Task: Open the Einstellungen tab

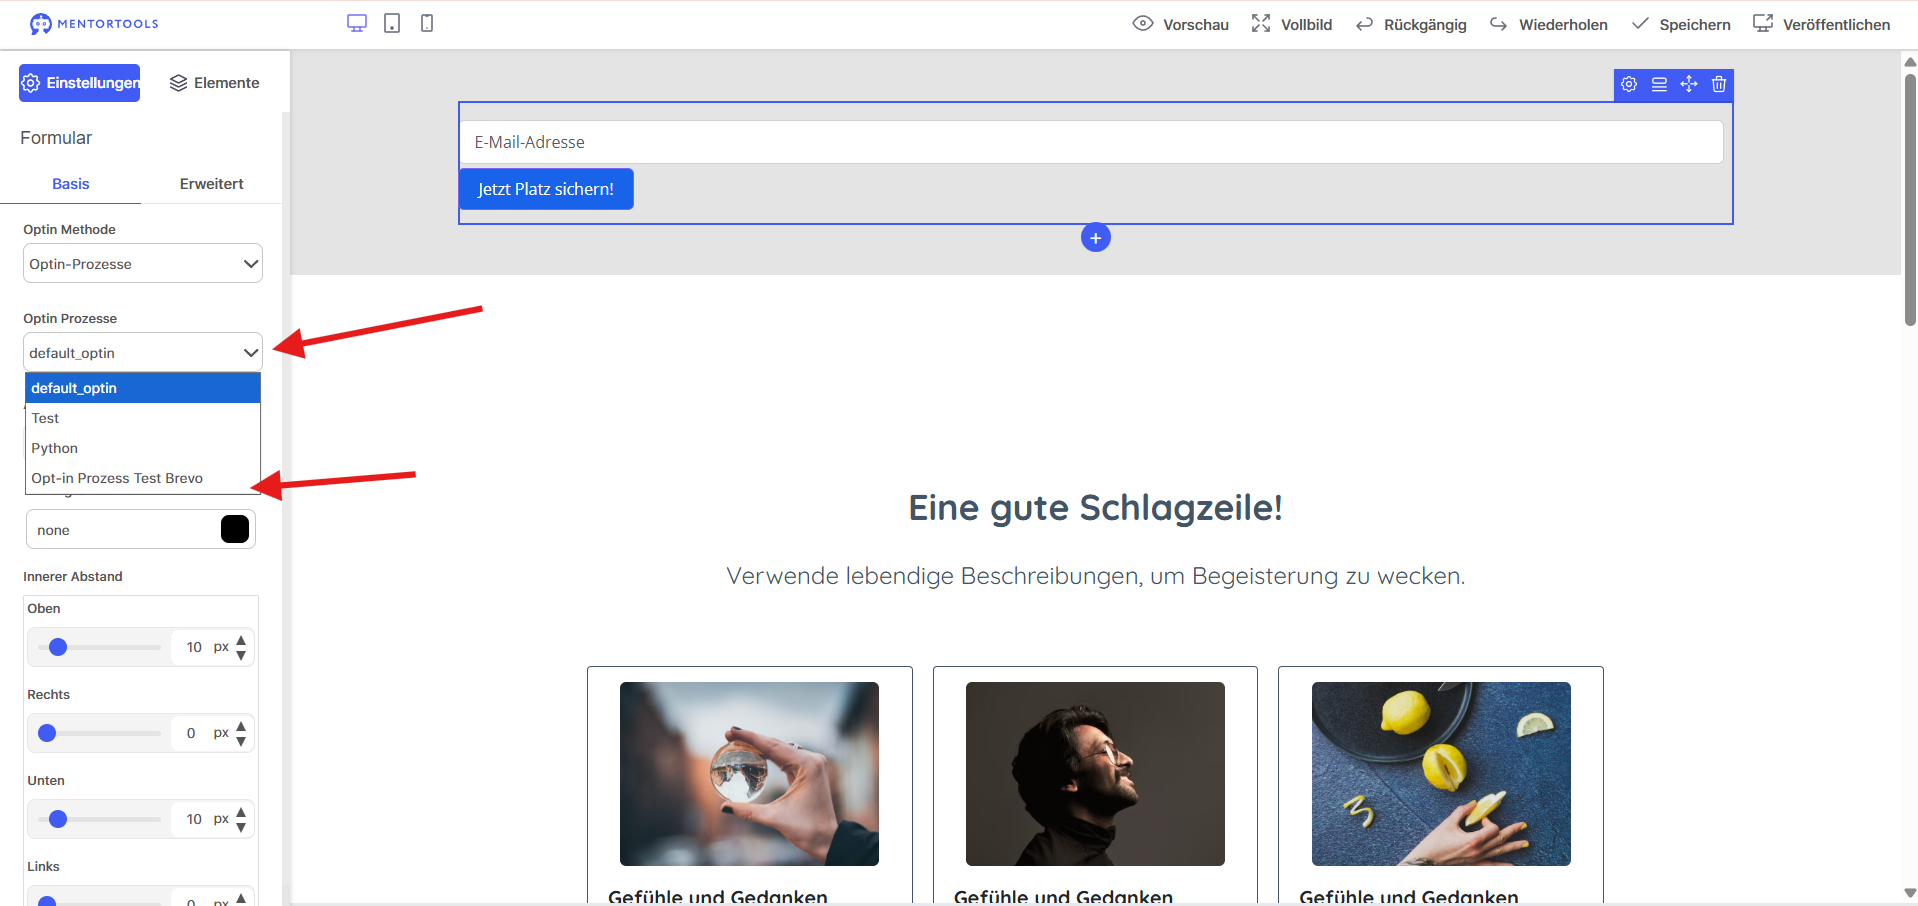Action: tap(80, 83)
